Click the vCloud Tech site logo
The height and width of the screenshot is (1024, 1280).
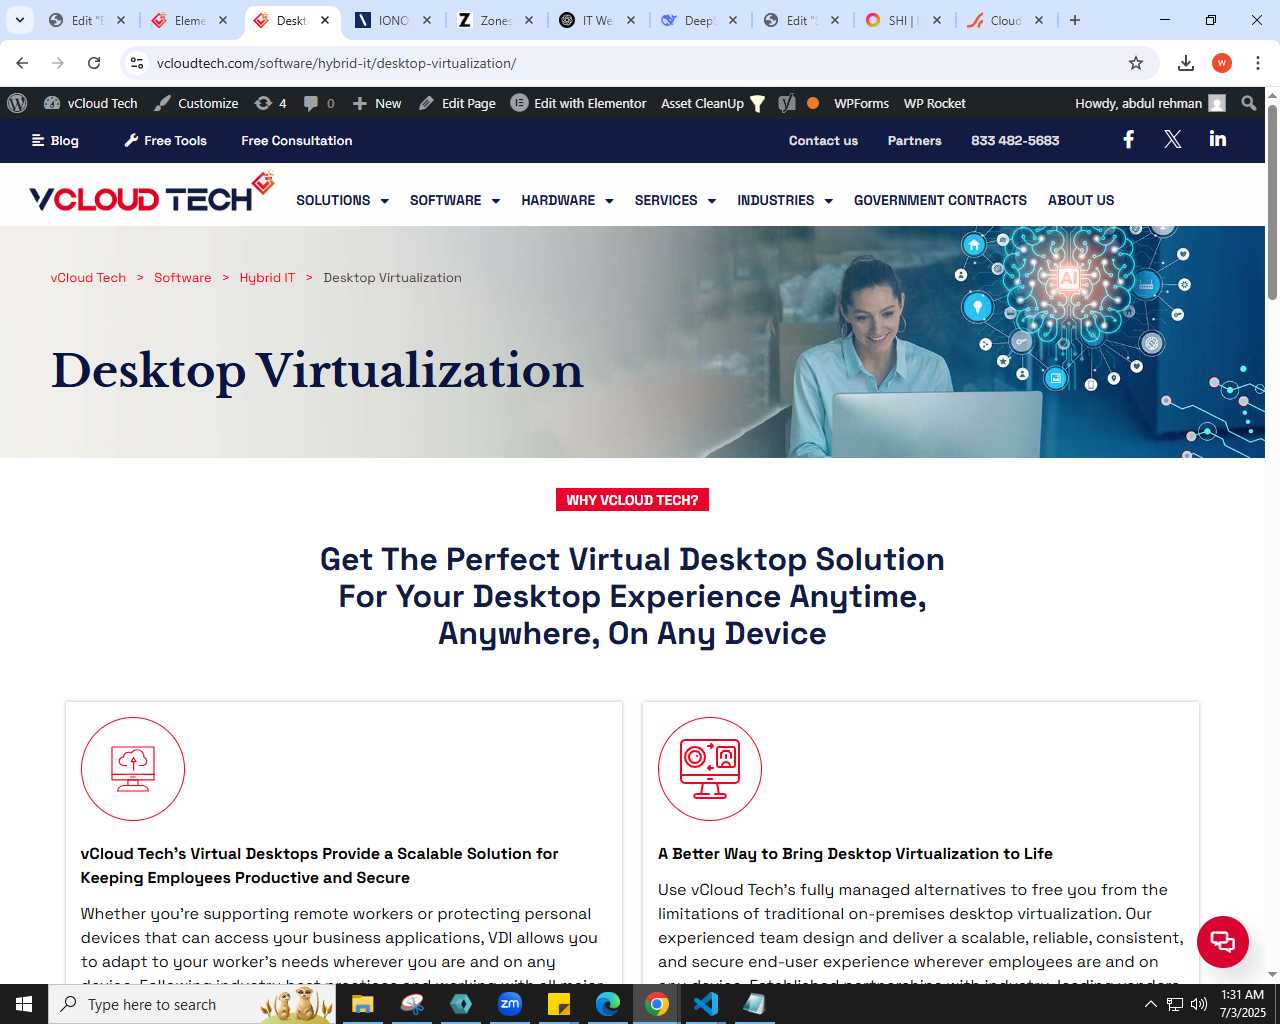[151, 193]
